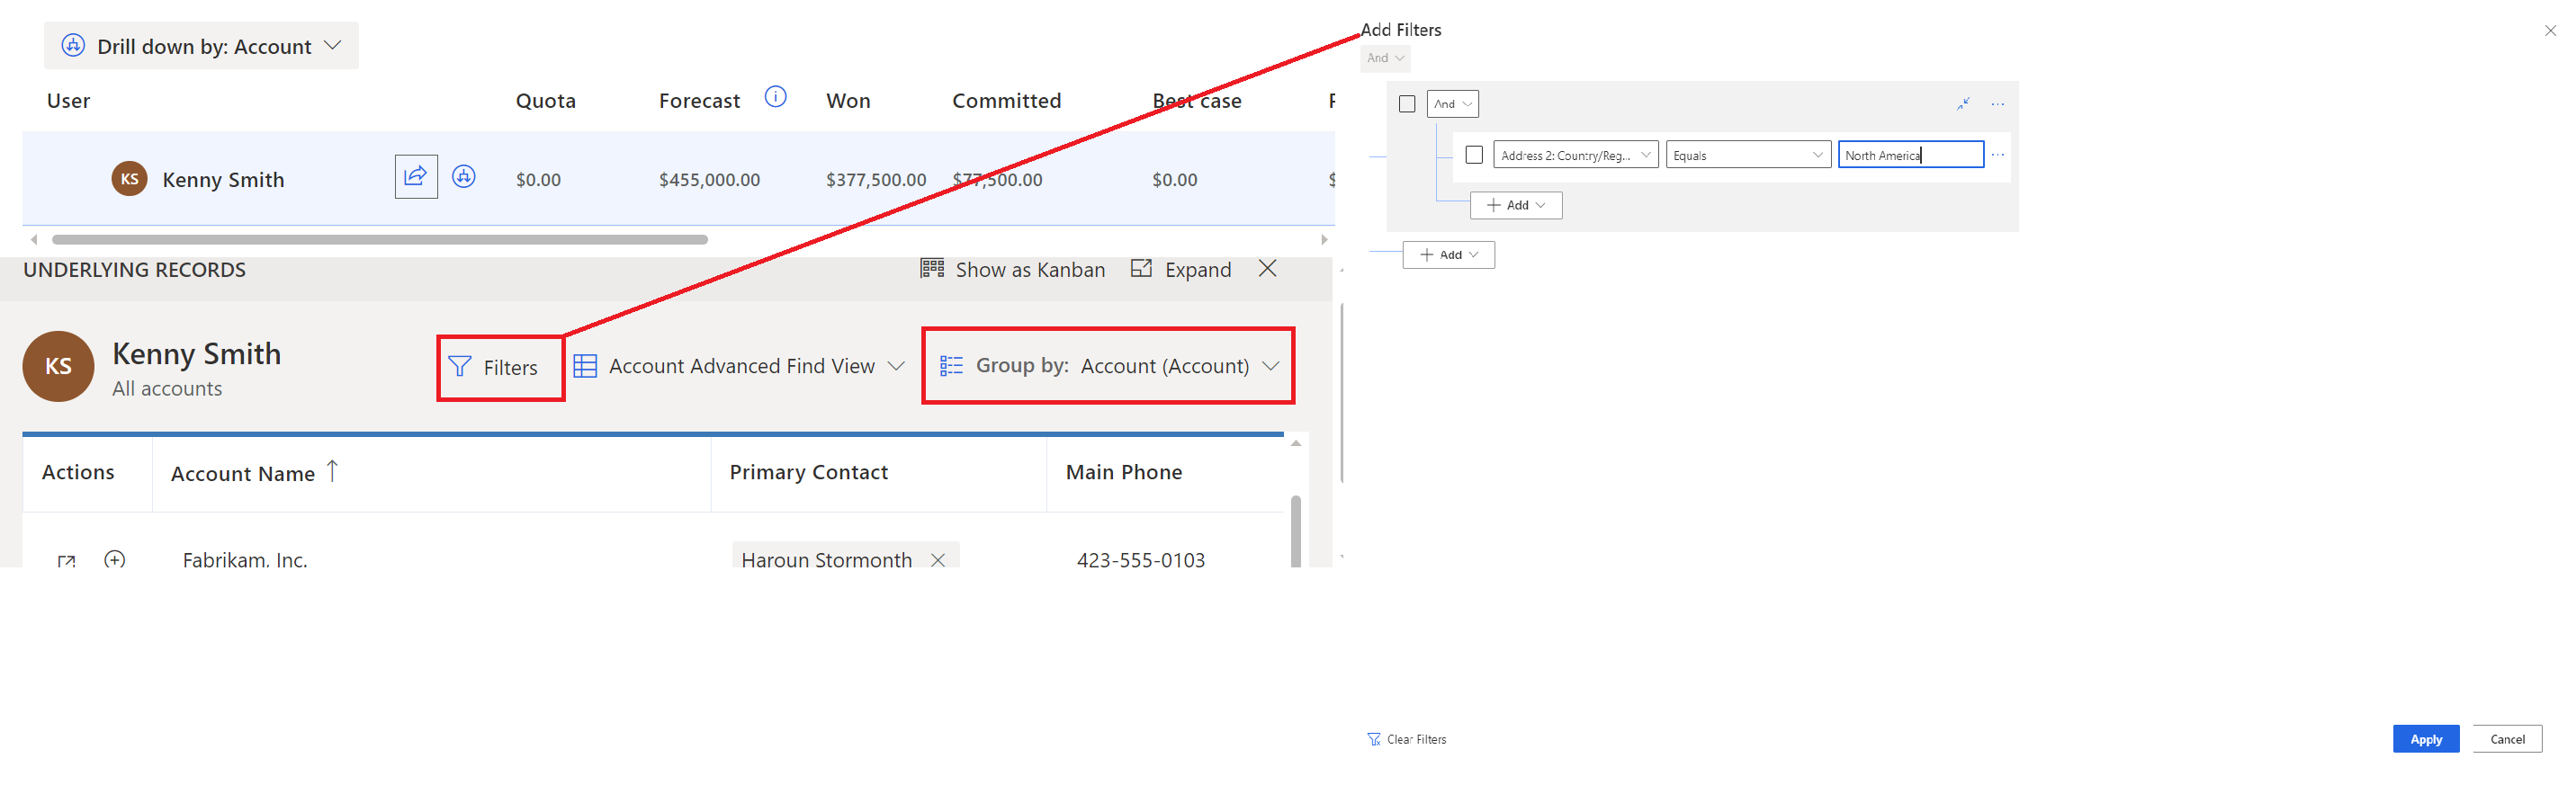Collapse the filter group with the arrows icon
The width and height of the screenshot is (2576, 785).
click(x=1964, y=104)
